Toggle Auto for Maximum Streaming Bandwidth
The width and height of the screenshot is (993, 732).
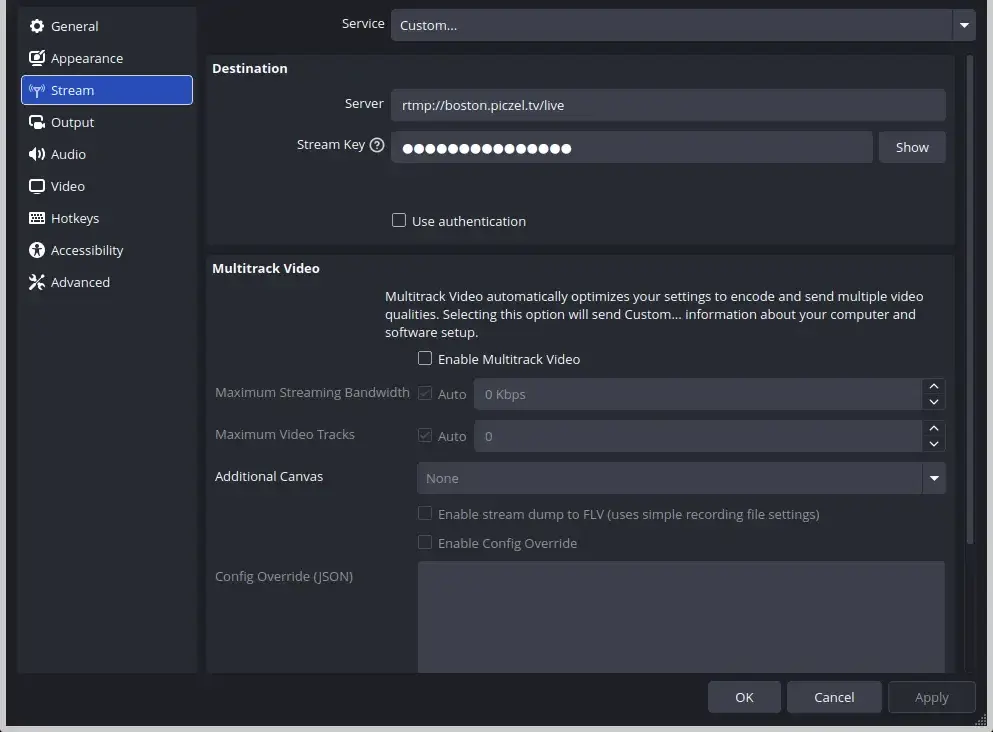[x=425, y=393]
